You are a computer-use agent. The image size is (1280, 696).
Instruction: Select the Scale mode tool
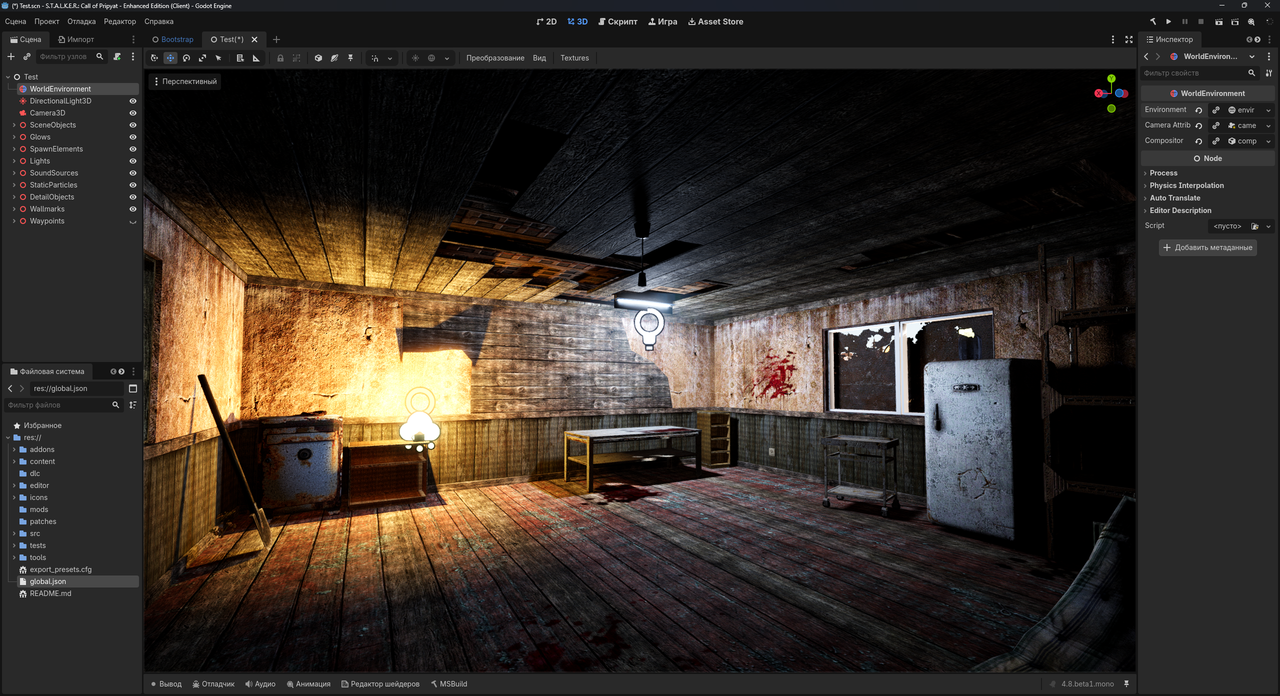[203, 58]
